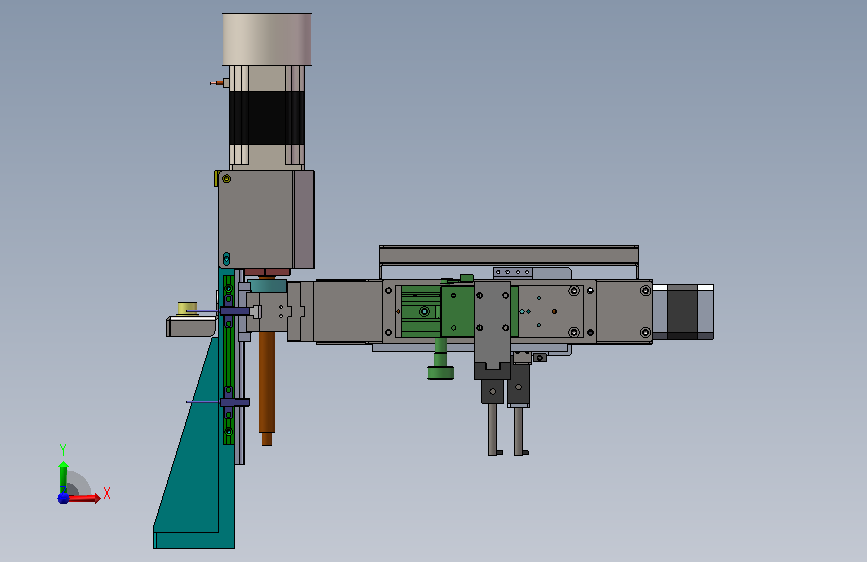Click the X axis label text

pos(107,493)
